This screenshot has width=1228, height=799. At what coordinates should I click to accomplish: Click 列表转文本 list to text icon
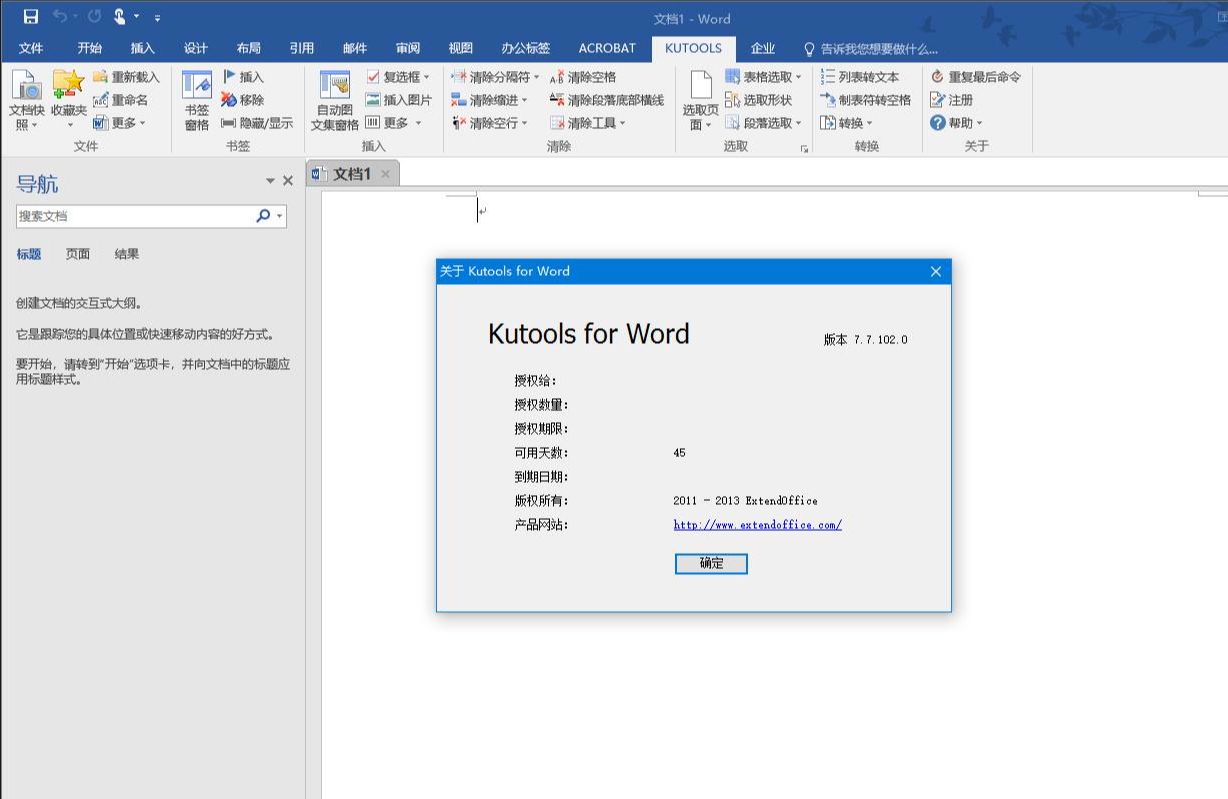point(828,77)
